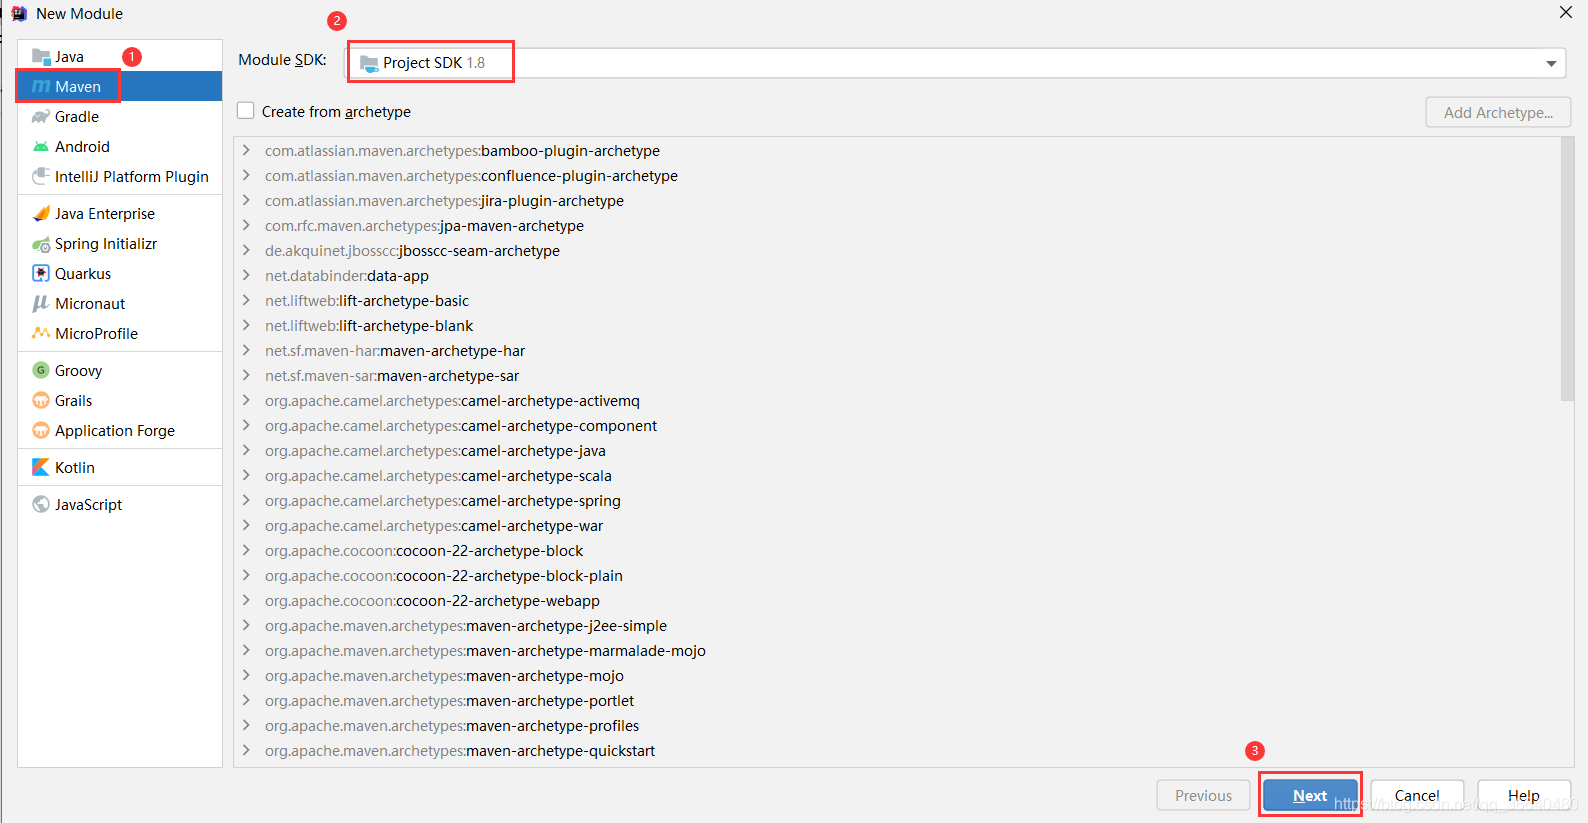Expand confluence-plugin-archetype node
The width and height of the screenshot is (1588, 823).
tap(246, 176)
